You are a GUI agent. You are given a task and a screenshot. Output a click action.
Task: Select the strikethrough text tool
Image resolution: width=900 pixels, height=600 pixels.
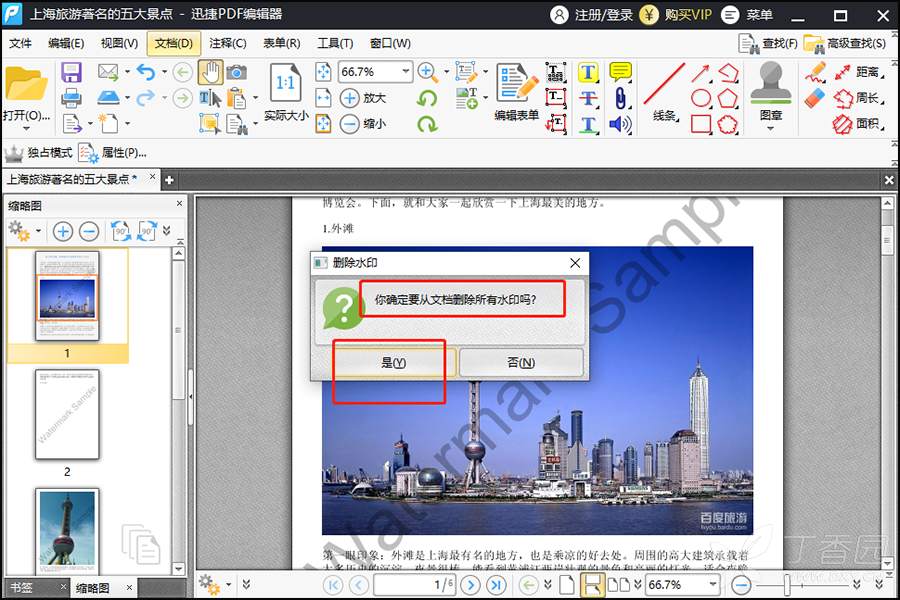[588, 98]
